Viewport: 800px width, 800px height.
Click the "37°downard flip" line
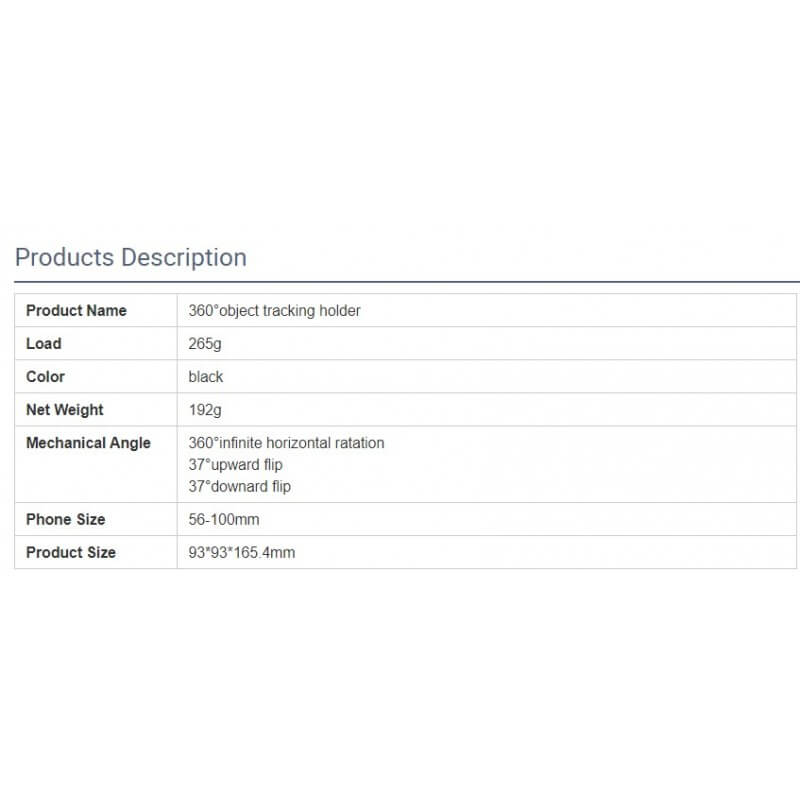pyautogui.click(x=239, y=486)
